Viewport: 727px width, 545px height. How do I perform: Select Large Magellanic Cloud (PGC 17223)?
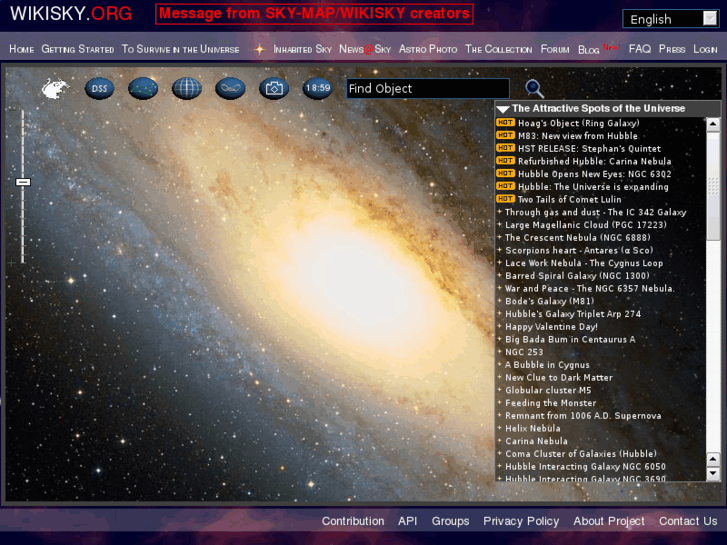tap(586, 225)
